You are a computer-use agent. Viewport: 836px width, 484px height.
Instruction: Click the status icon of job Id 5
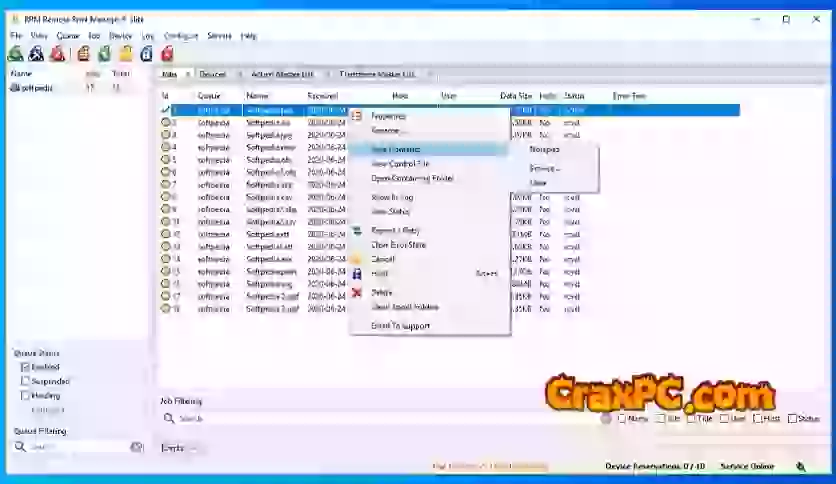click(166, 159)
